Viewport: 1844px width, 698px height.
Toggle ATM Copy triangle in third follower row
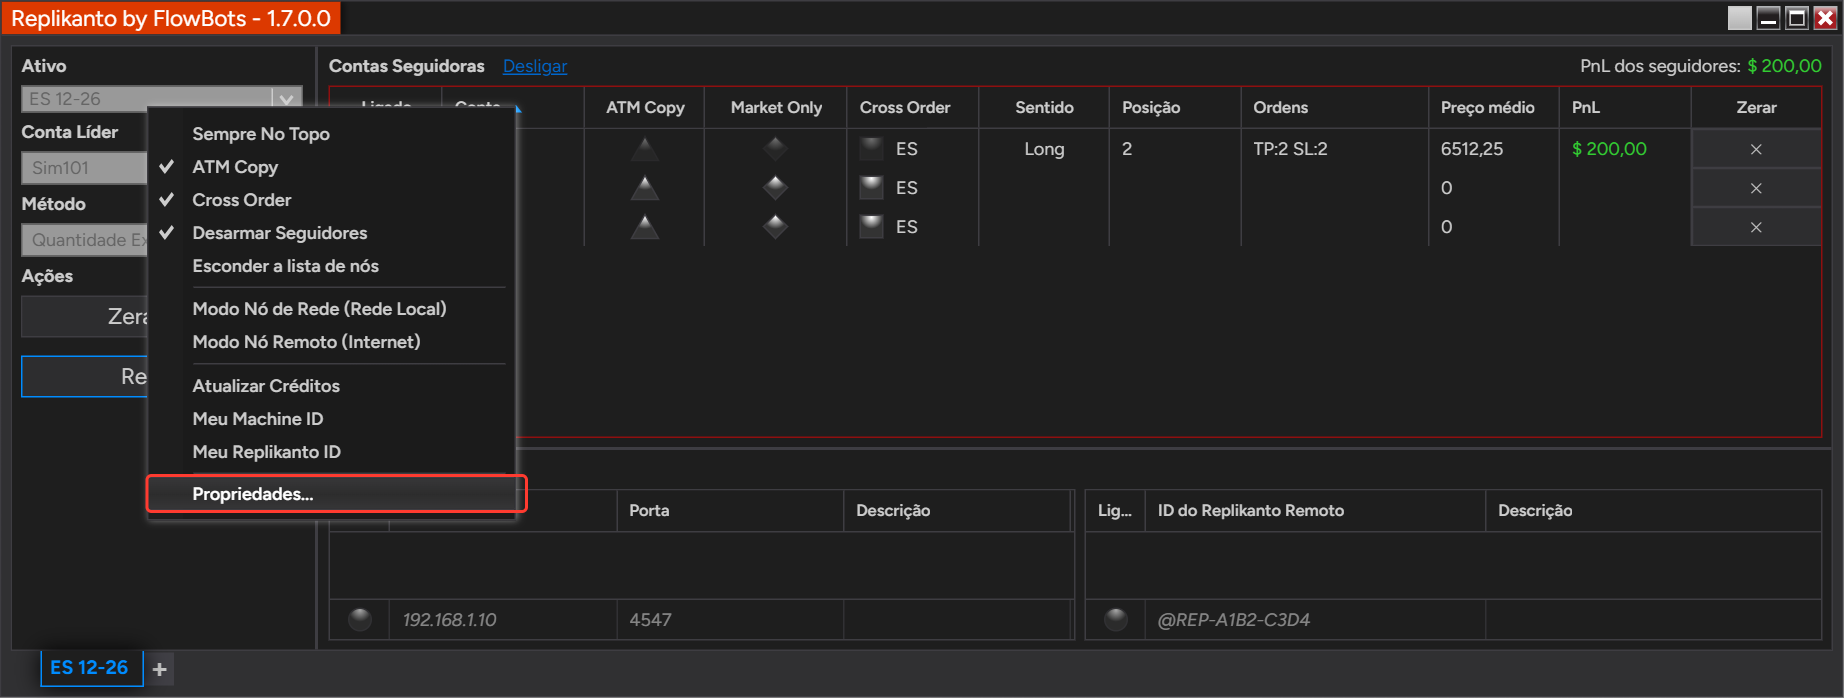click(x=645, y=227)
